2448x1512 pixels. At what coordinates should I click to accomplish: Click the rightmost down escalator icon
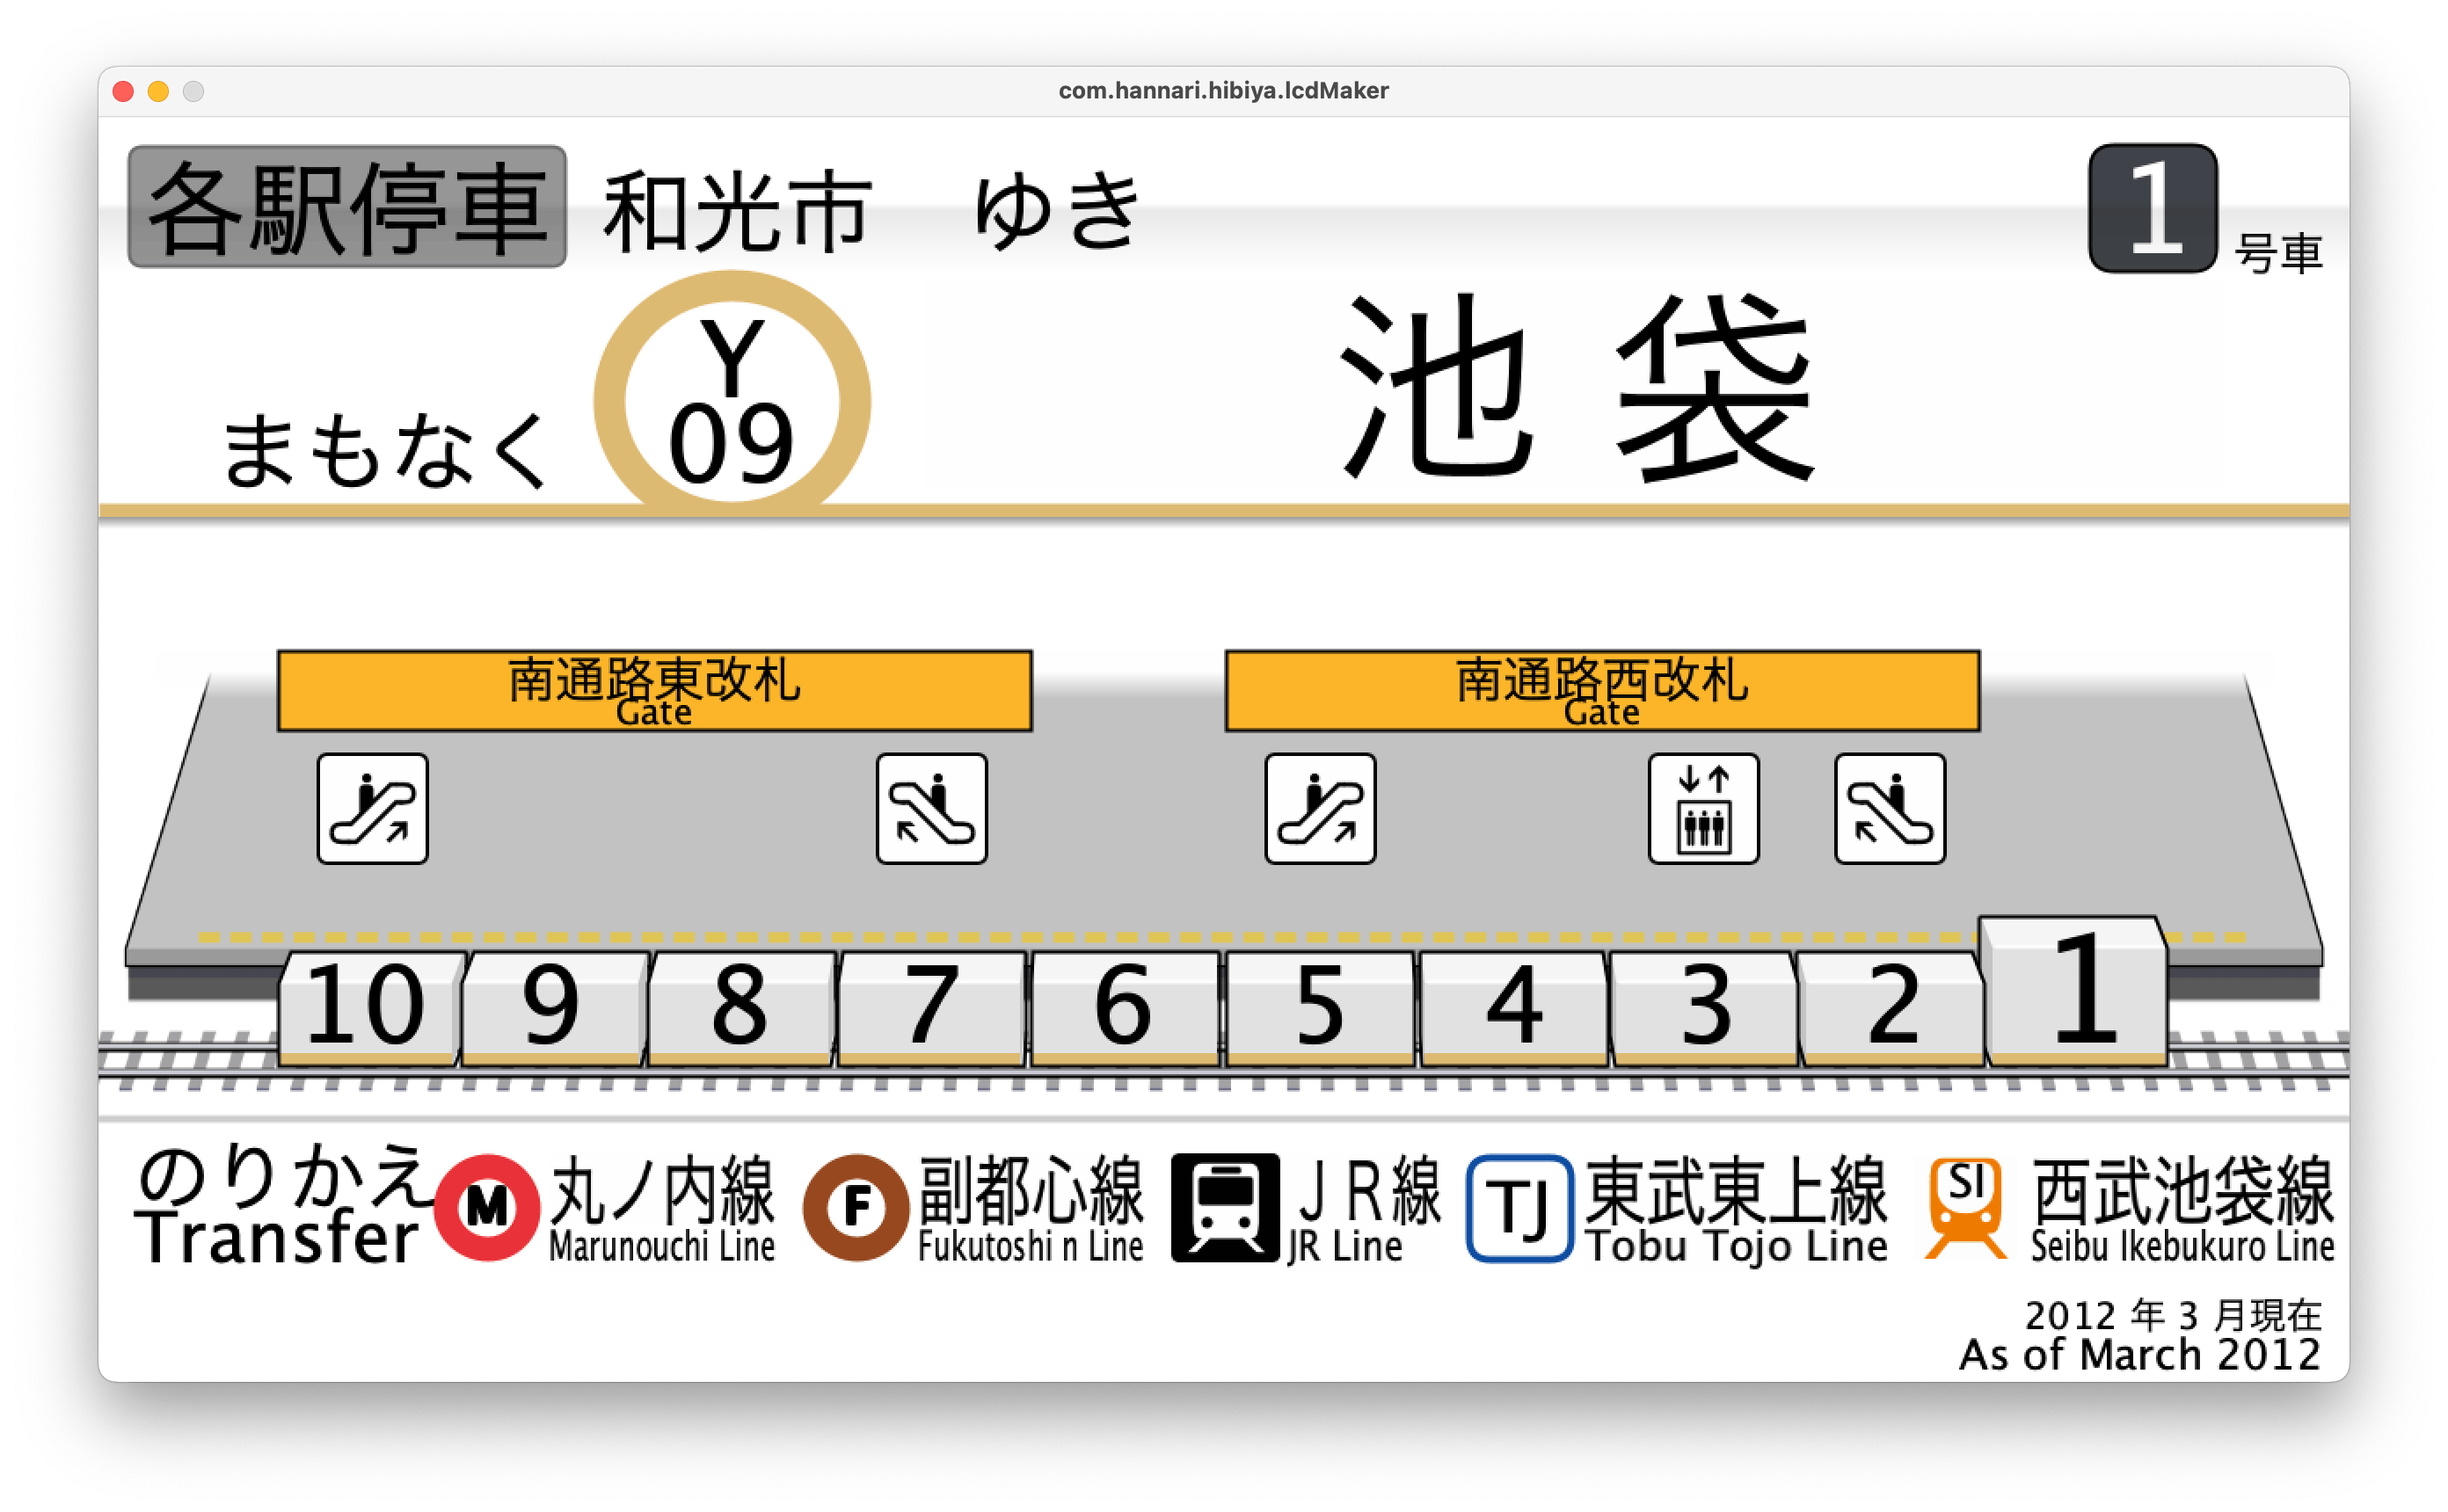1889,808
